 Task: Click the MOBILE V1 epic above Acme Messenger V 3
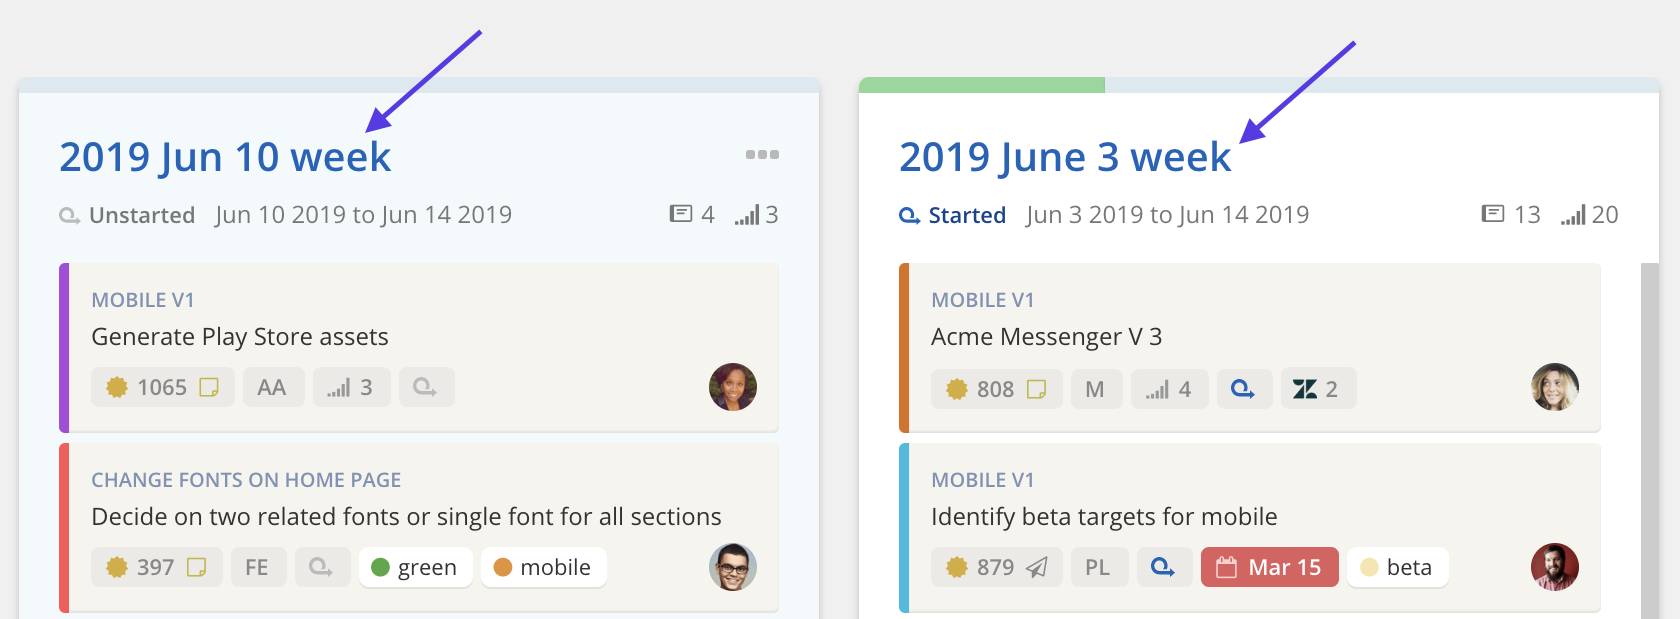[x=983, y=300]
